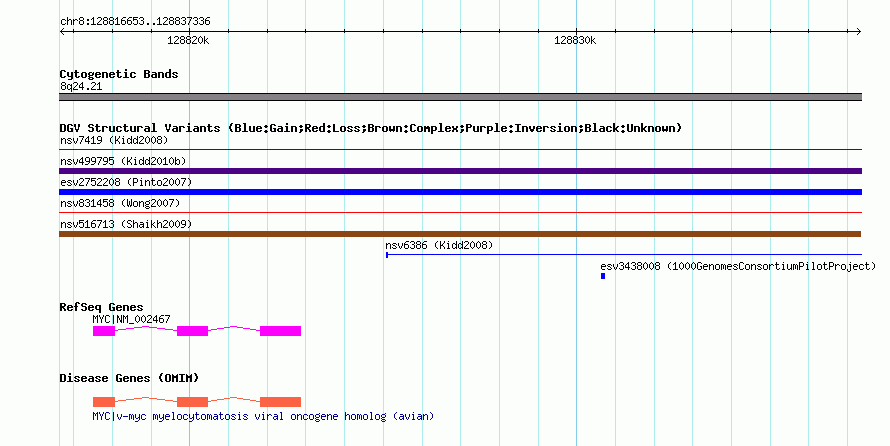Click the middle orange OMIM MYC exon
The height and width of the screenshot is (446, 890).
[x=192, y=402]
